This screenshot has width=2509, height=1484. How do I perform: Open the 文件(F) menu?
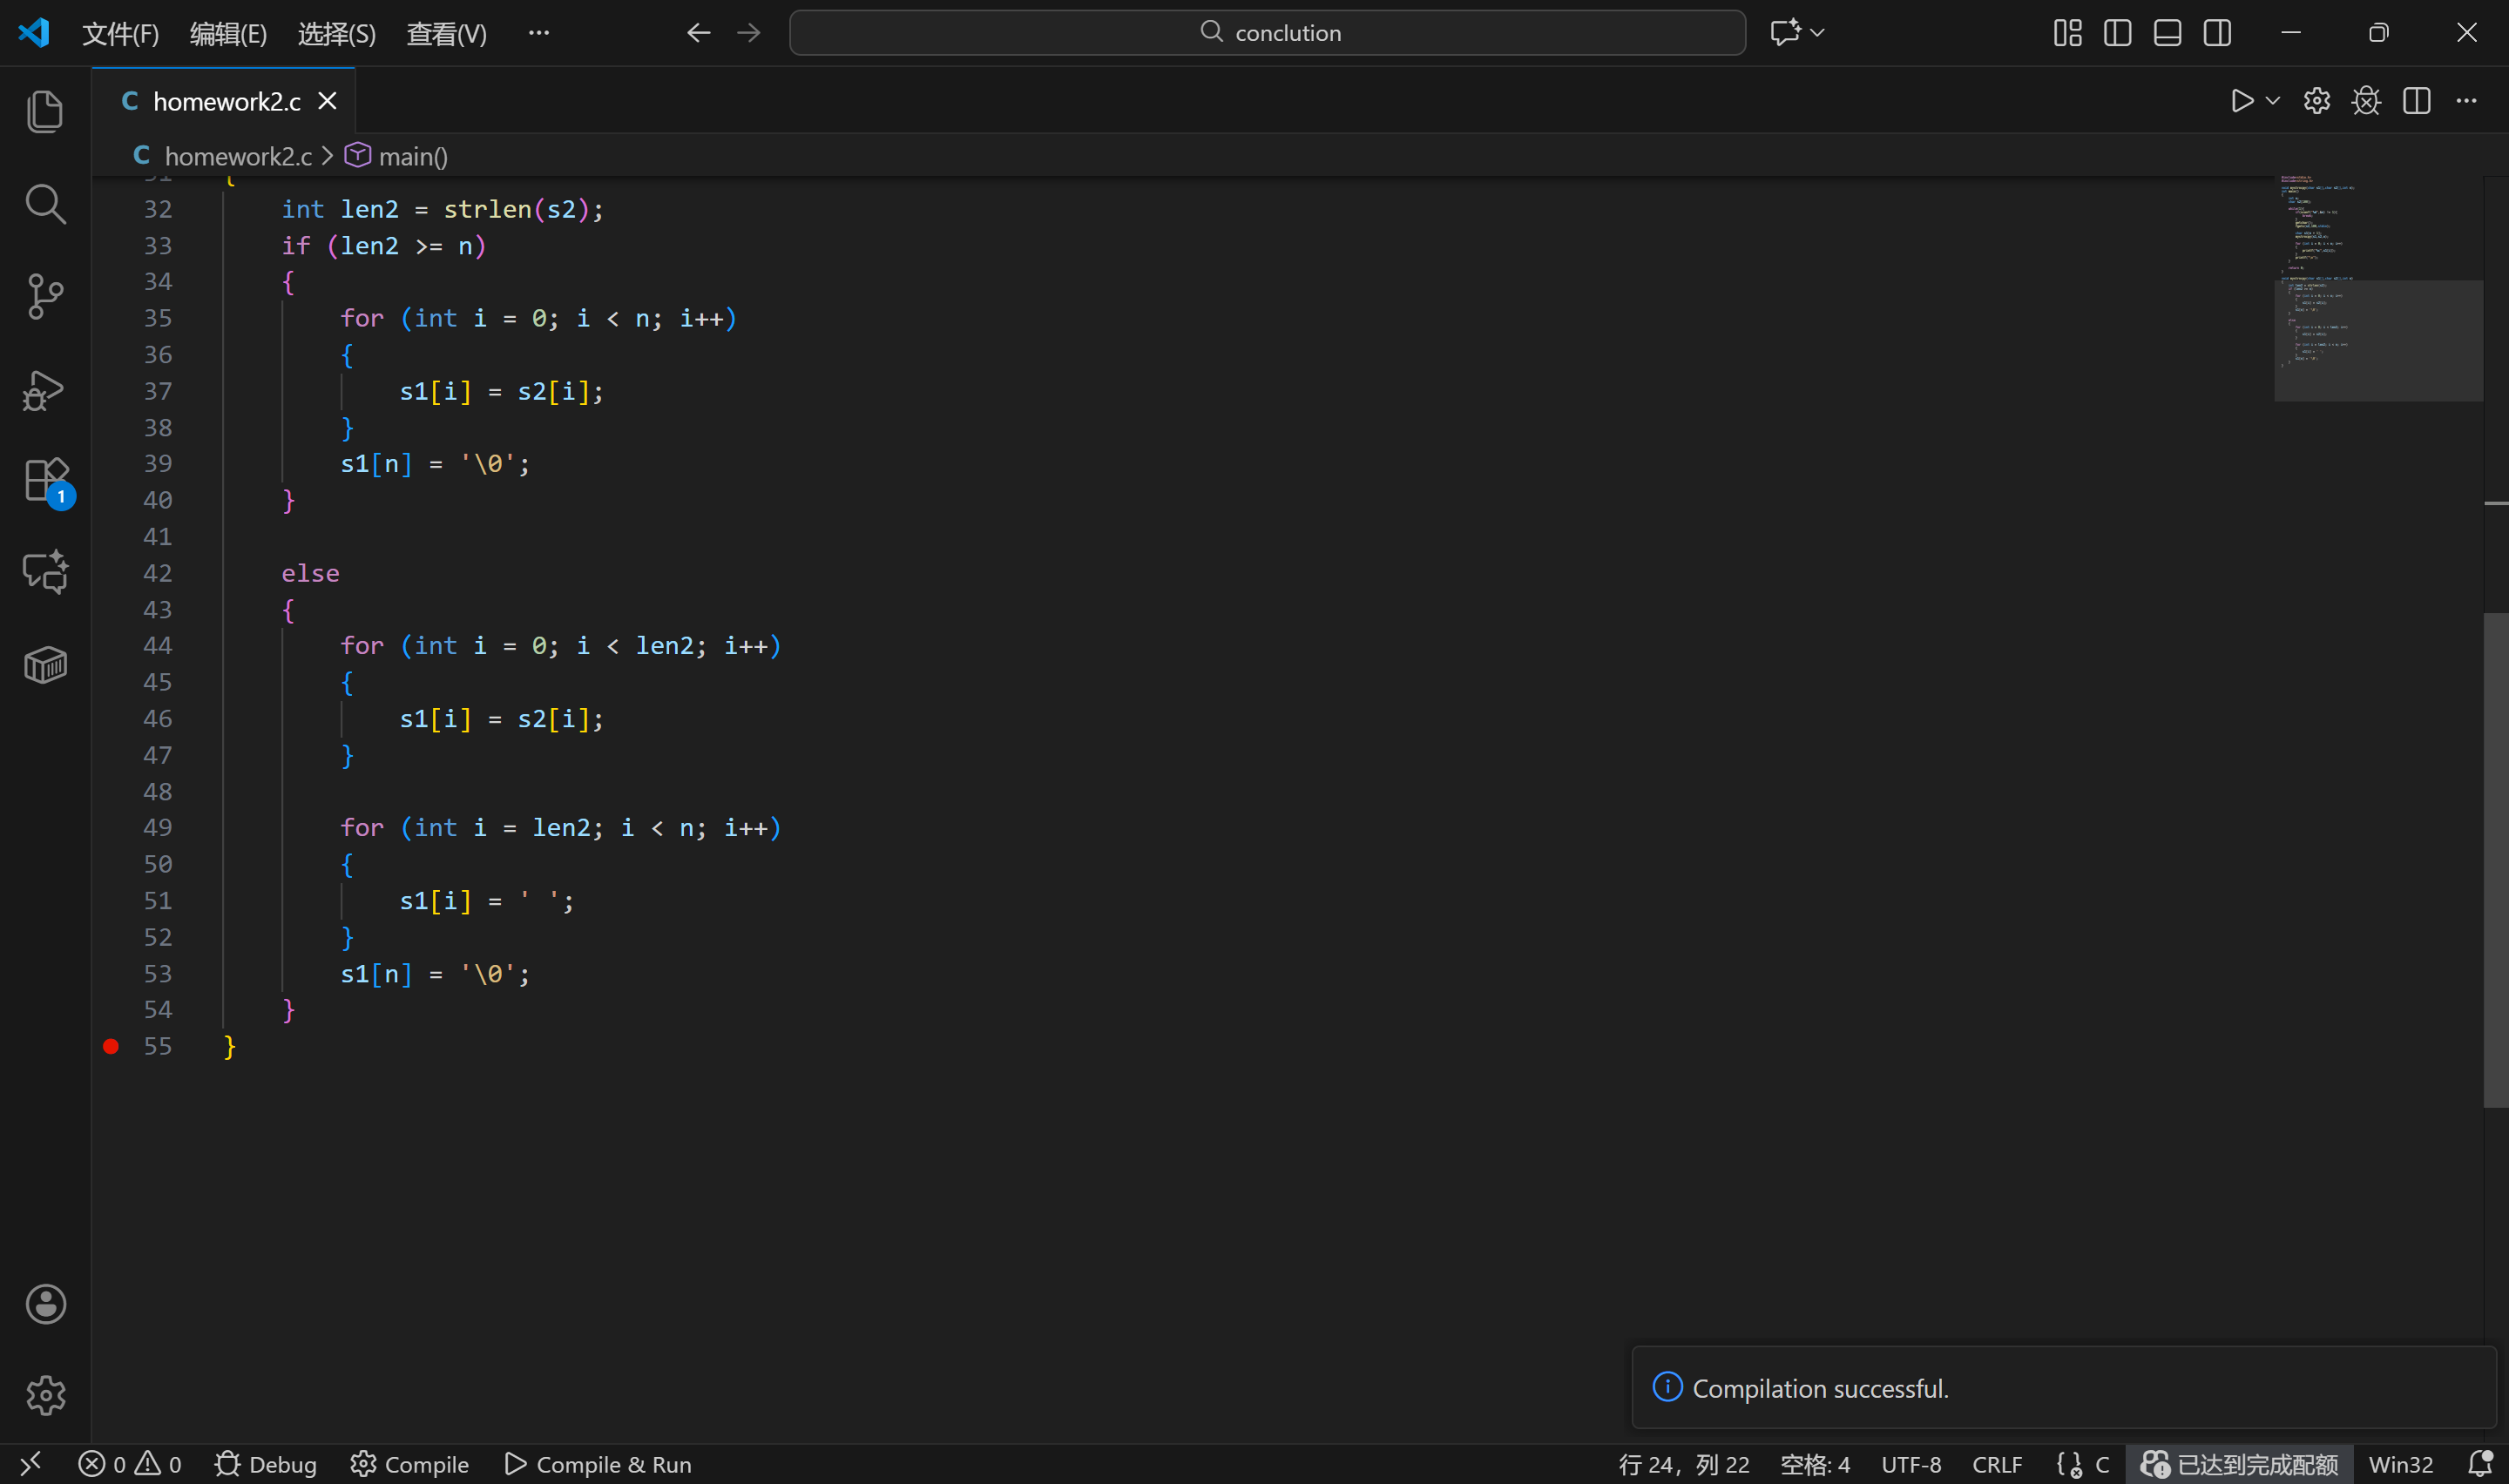click(x=120, y=34)
